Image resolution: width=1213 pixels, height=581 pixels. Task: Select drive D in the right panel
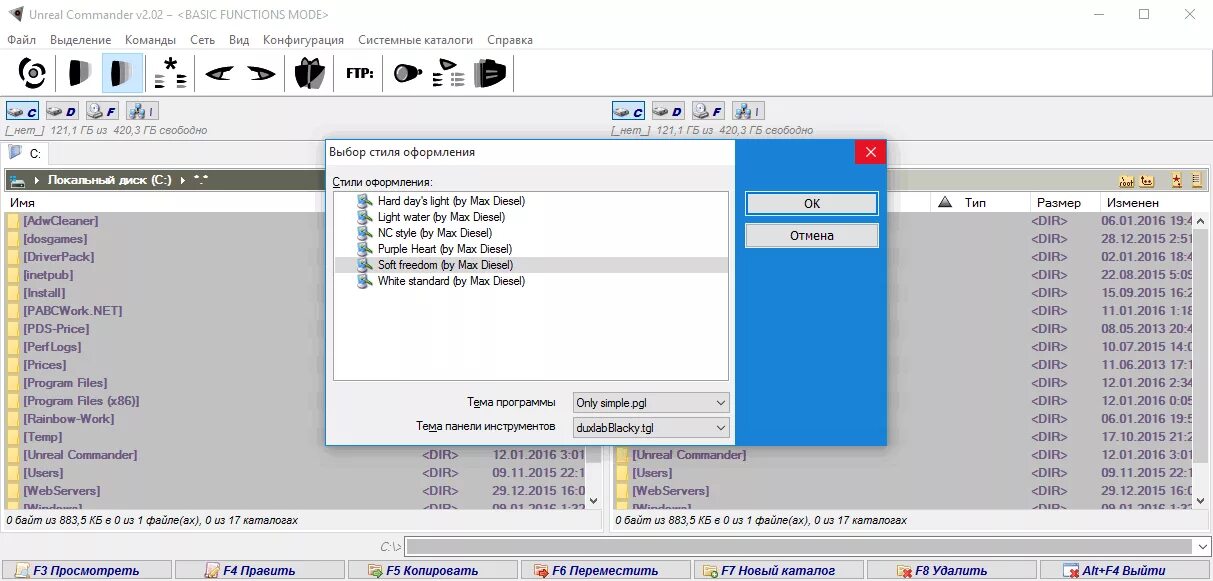[668, 111]
